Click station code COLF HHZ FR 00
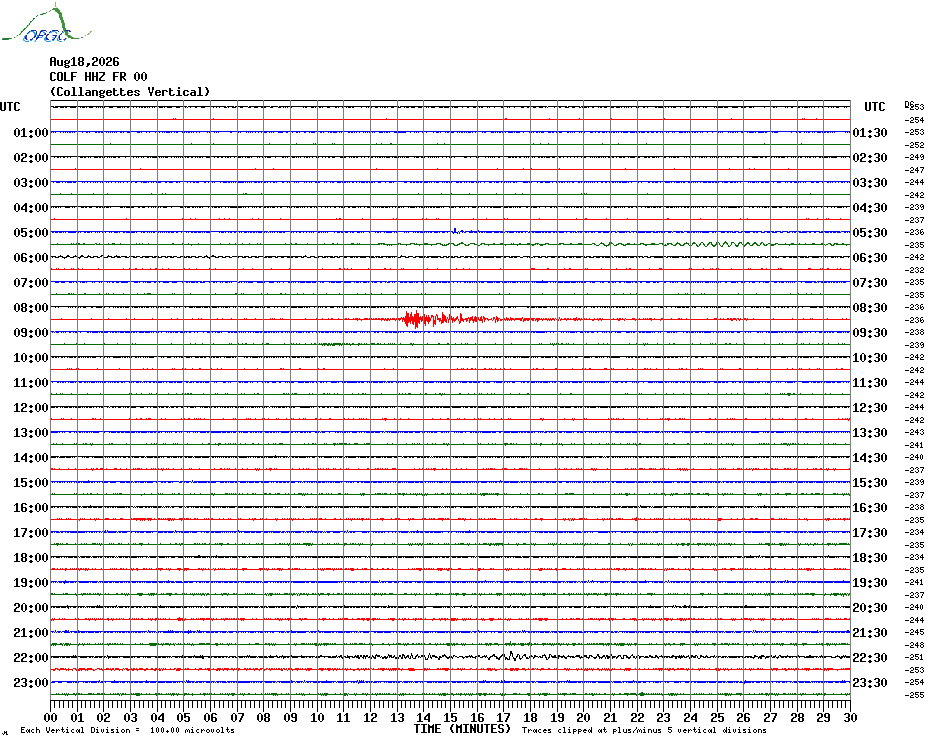Image resolution: width=930 pixels, height=744 pixels. 98,77
